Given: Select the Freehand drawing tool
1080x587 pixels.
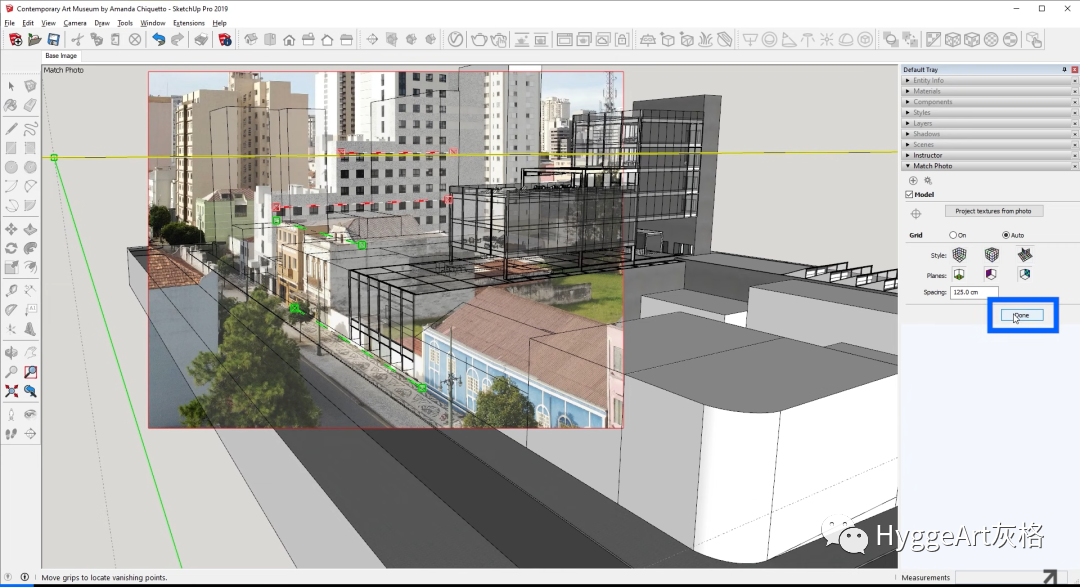Looking at the screenshot, I should [30, 129].
